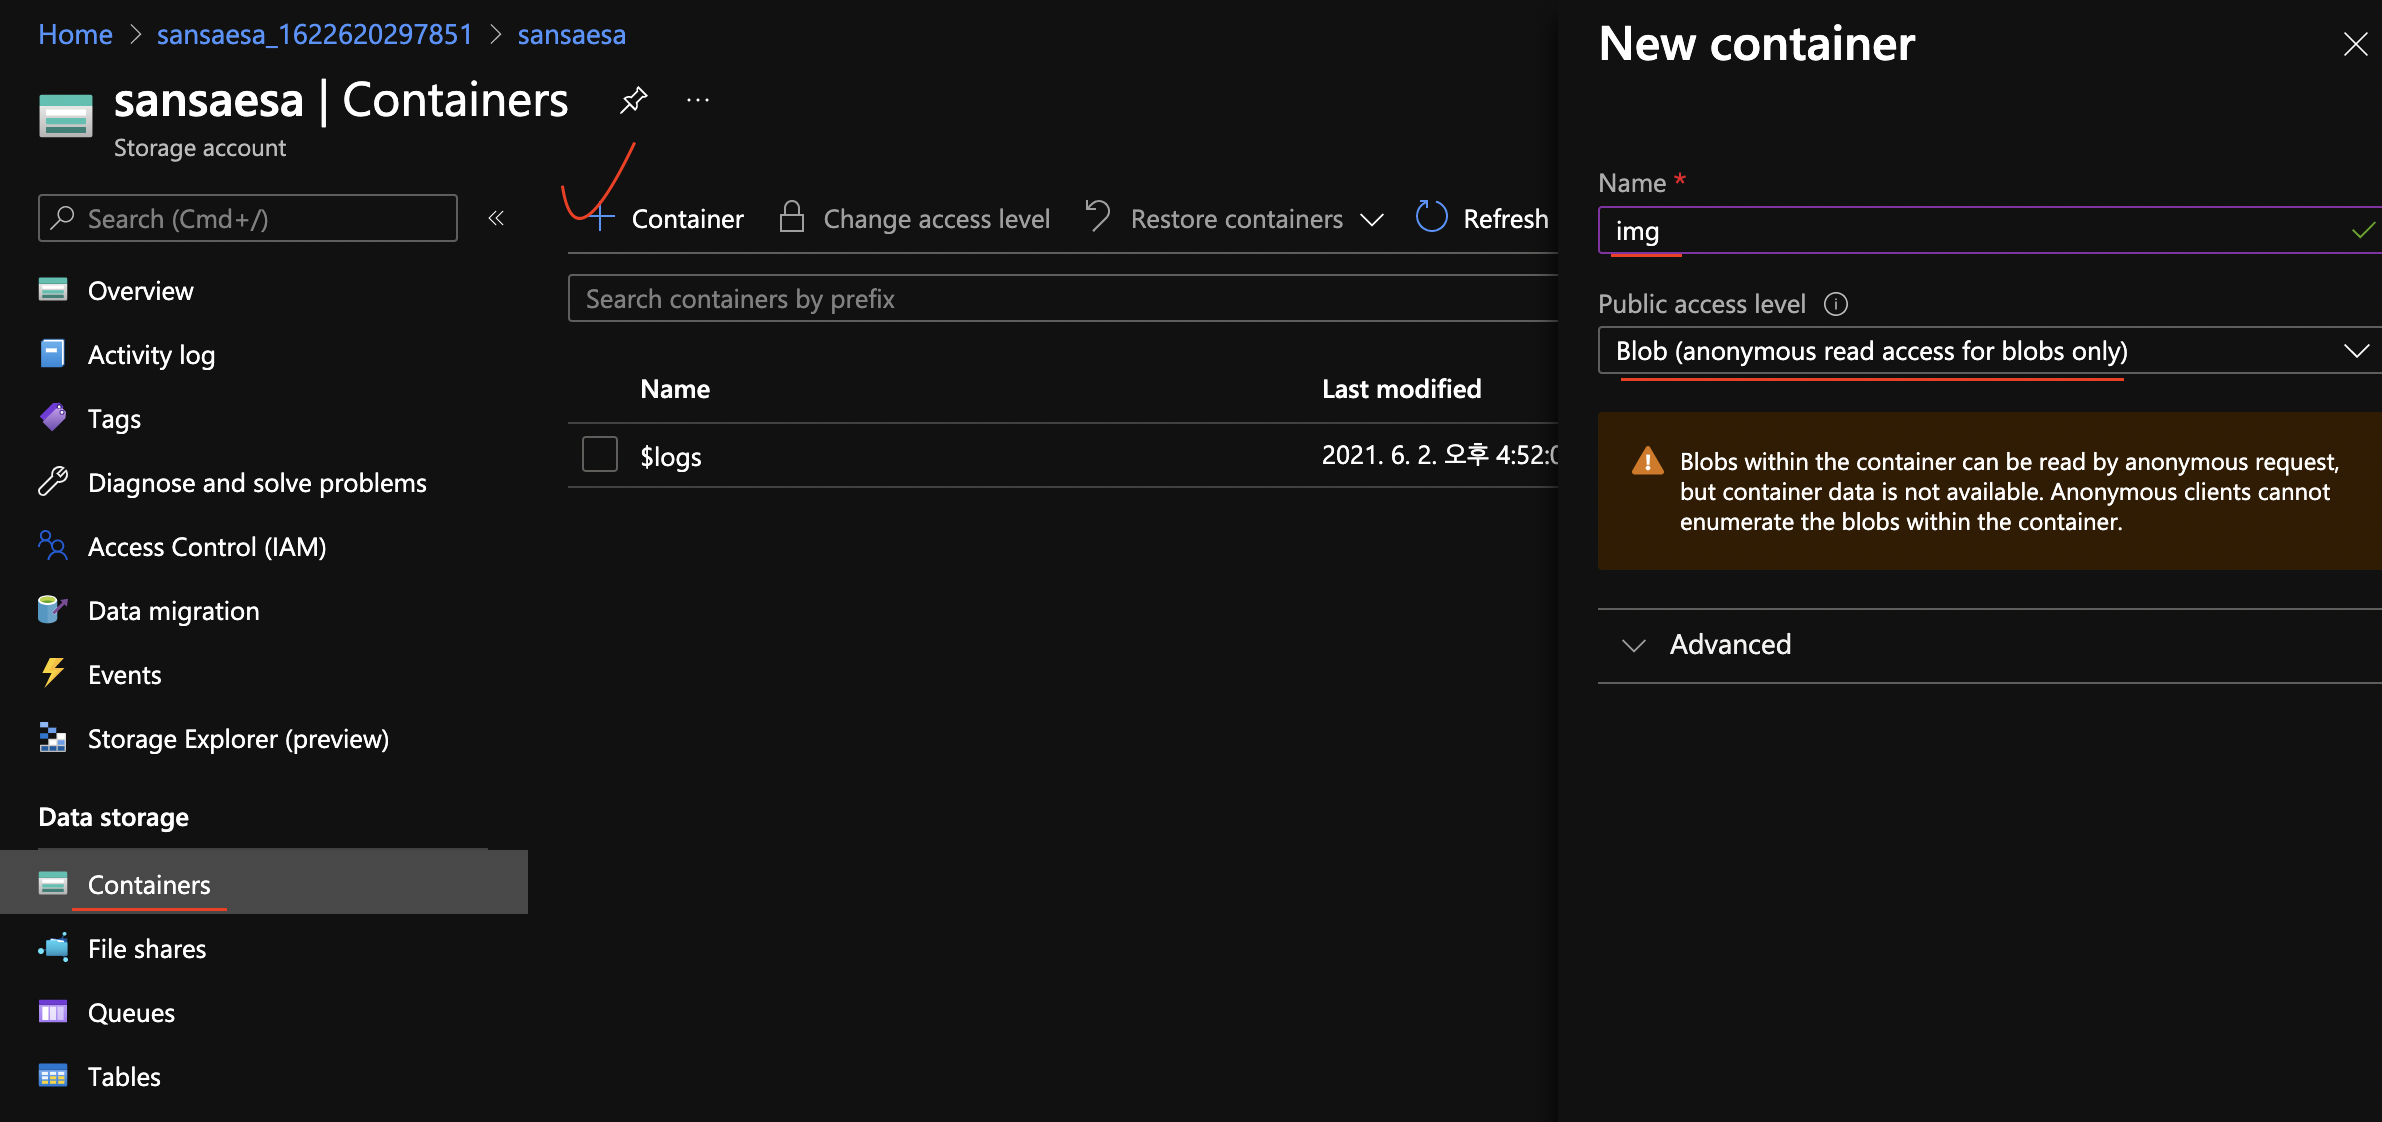2382x1122 pixels.
Task: Expand the Advanced section
Action: [x=1730, y=645]
